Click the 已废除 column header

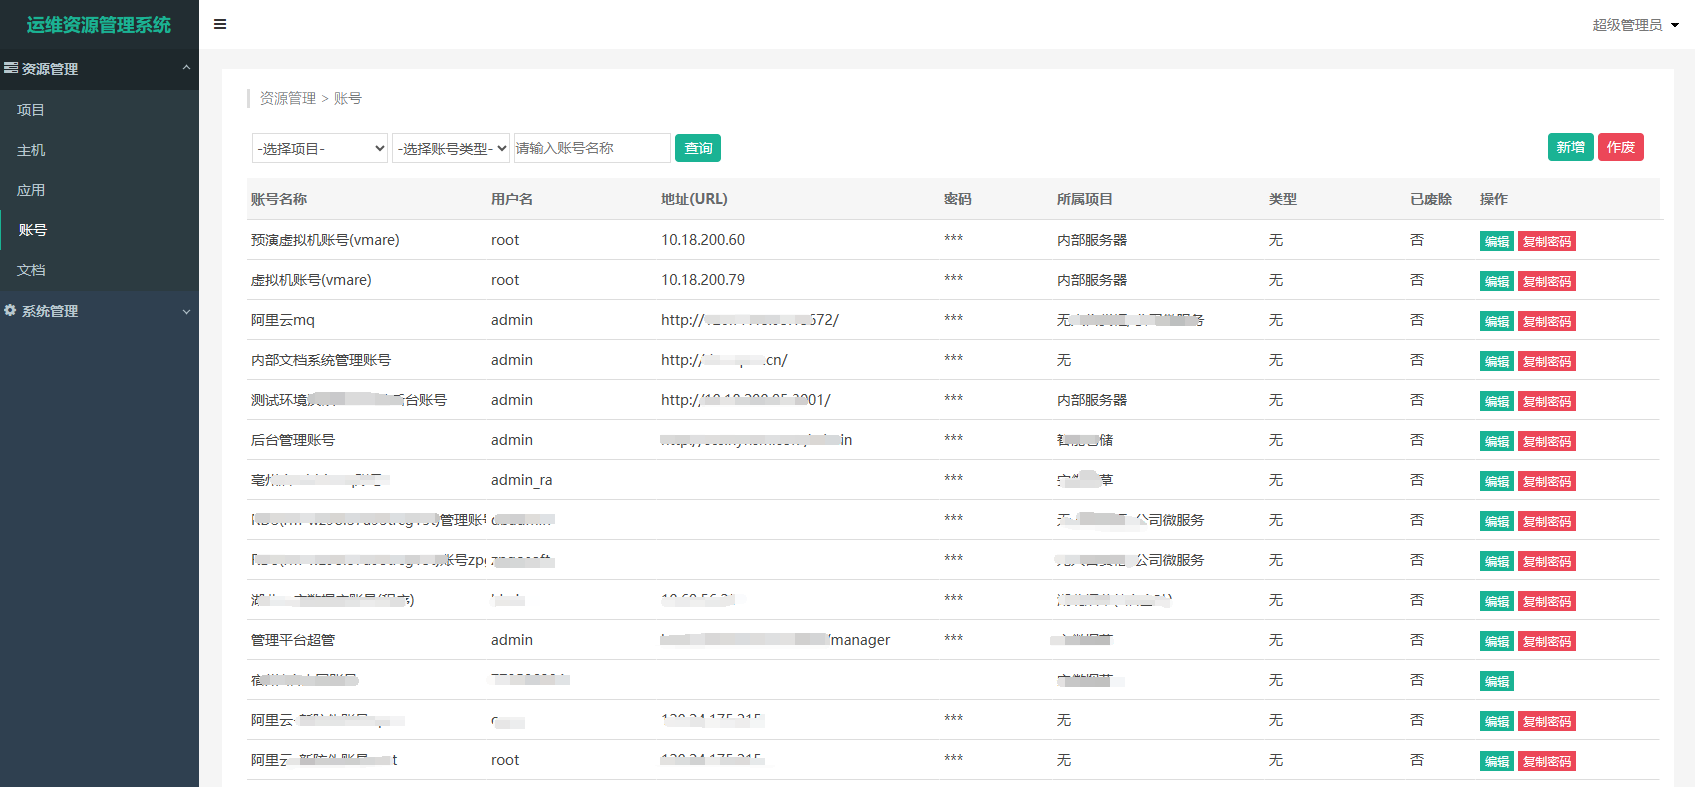[x=1431, y=199]
